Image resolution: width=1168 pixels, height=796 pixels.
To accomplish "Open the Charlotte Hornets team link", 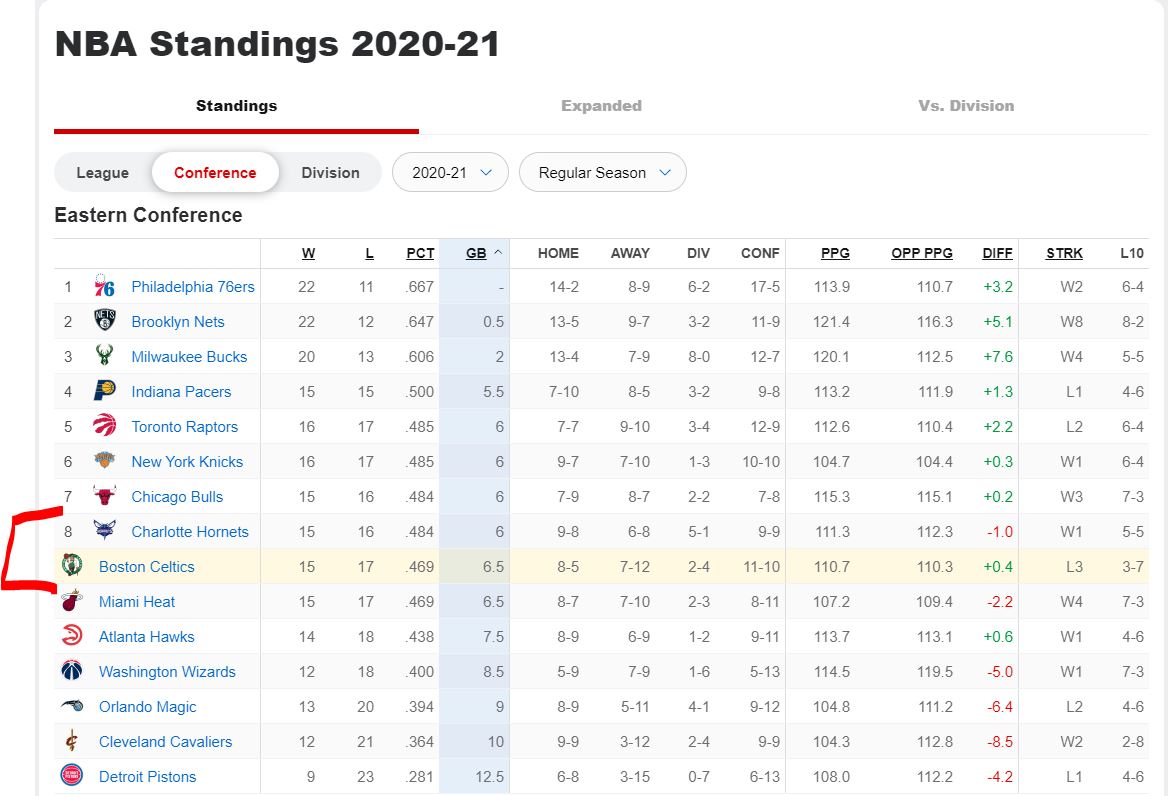I will [190, 532].
